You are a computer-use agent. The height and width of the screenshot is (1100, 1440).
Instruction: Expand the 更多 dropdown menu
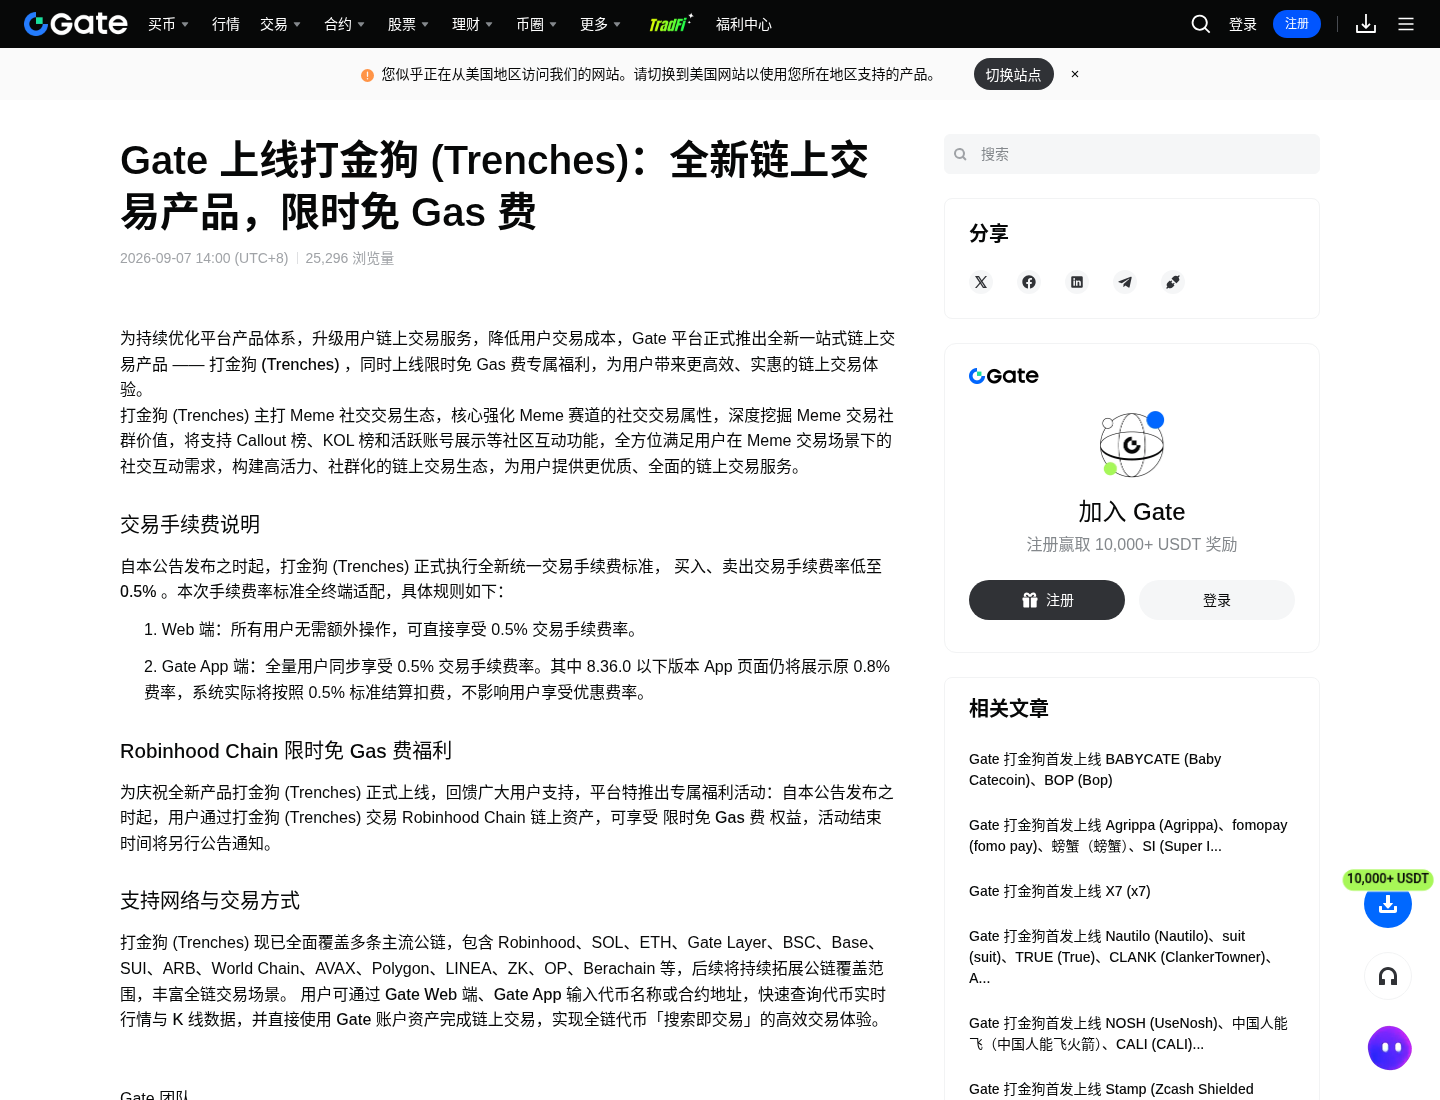pos(600,24)
